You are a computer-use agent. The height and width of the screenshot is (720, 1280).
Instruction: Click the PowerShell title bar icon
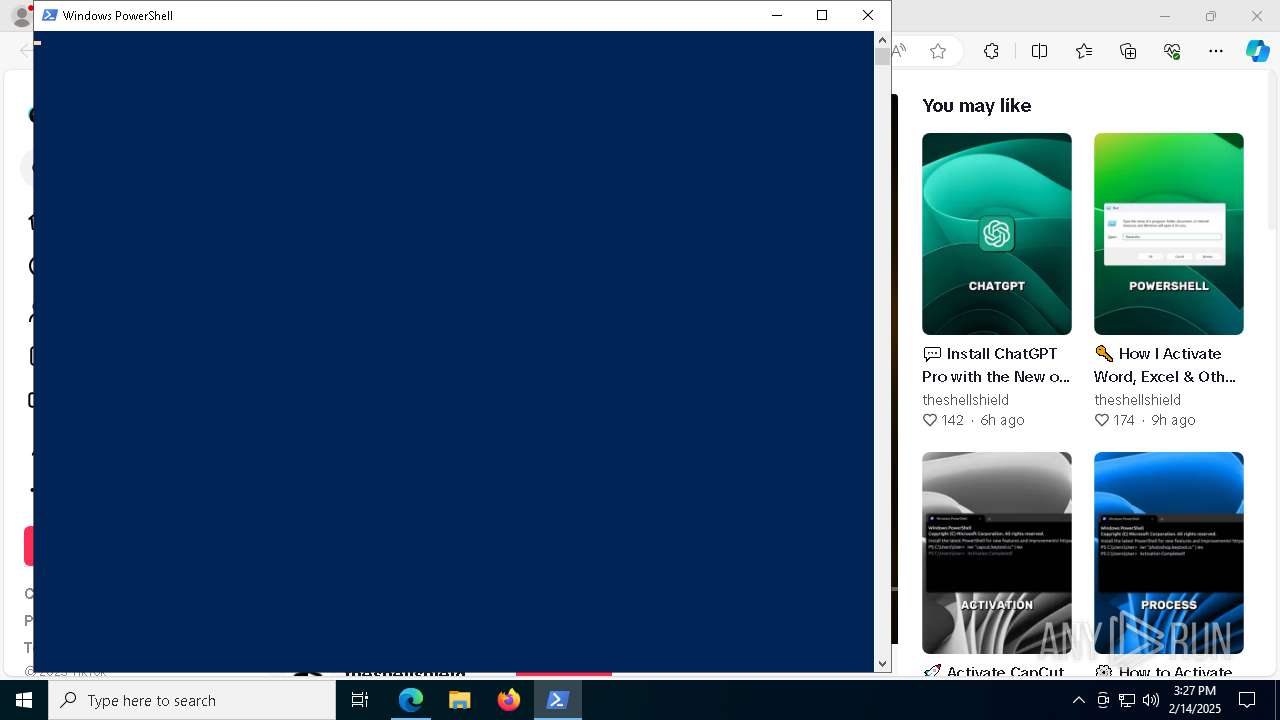pos(49,15)
